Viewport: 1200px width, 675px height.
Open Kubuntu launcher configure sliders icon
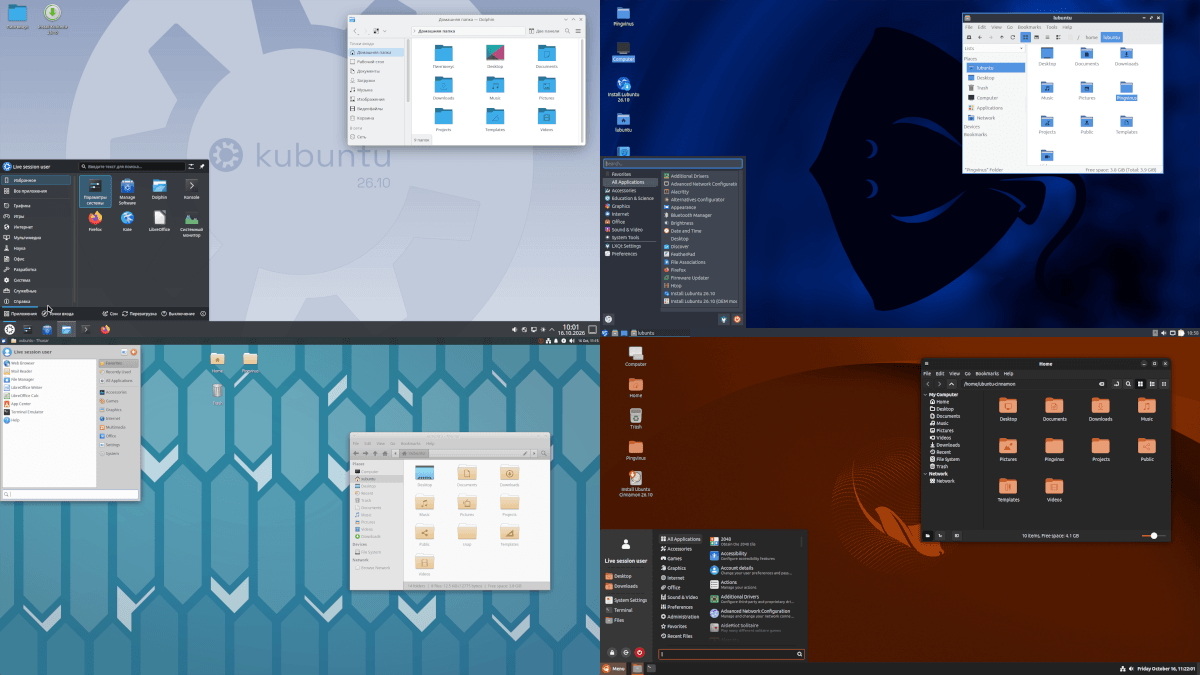pyautogui.click(x=191, y=166)
